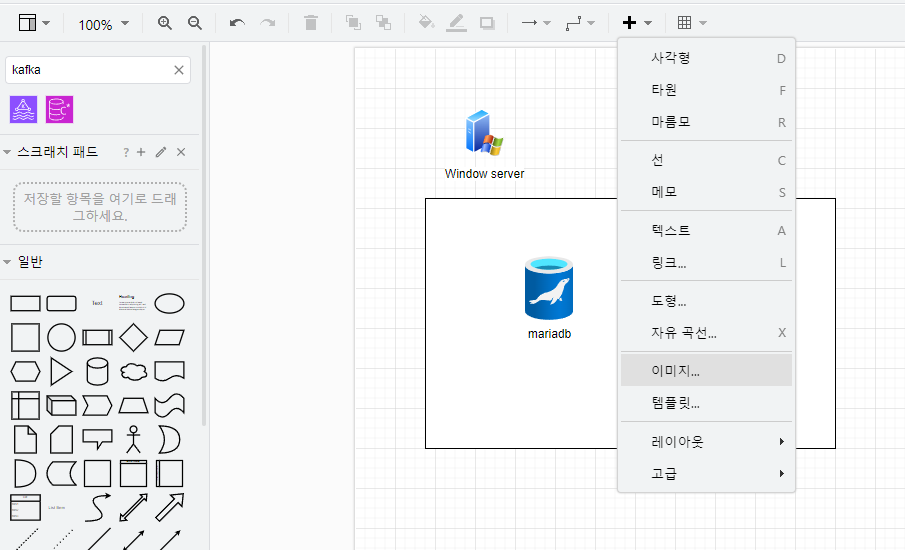Click the sidebar vertical scrollbar
This screenshot has width=905, height=550.
204,235
